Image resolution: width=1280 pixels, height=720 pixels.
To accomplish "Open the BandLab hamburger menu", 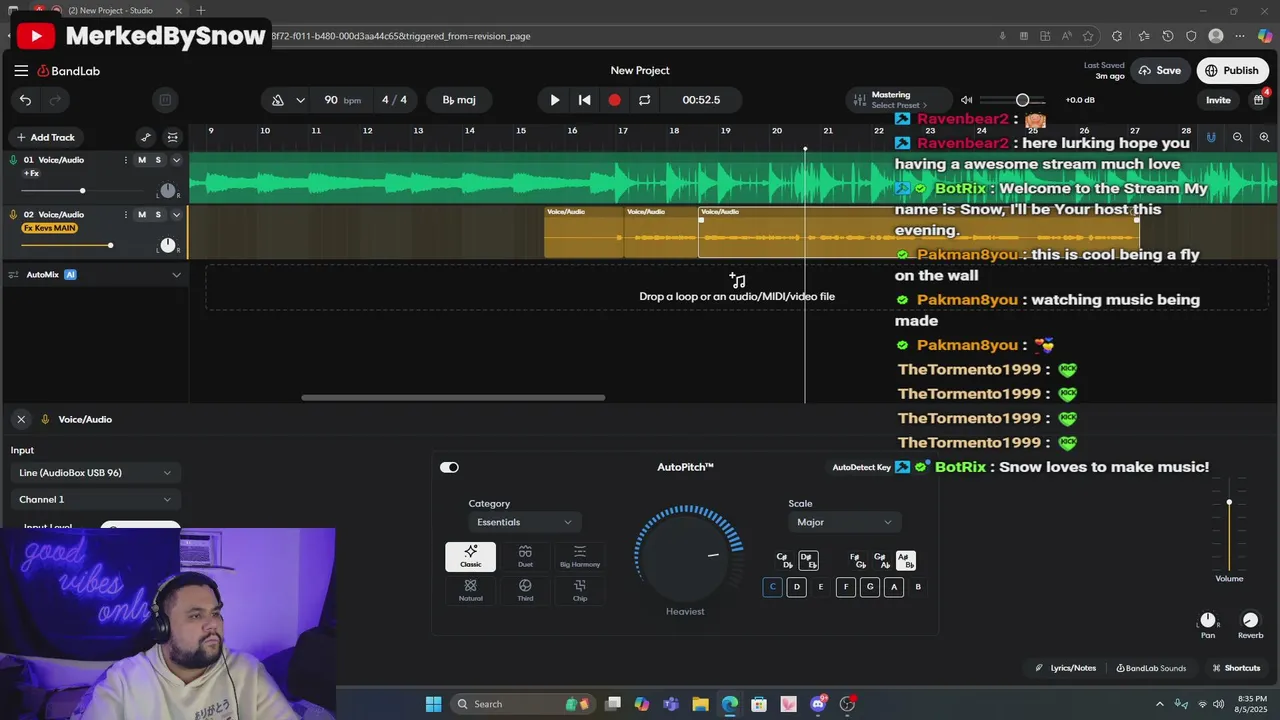I will tap(21, 71).
